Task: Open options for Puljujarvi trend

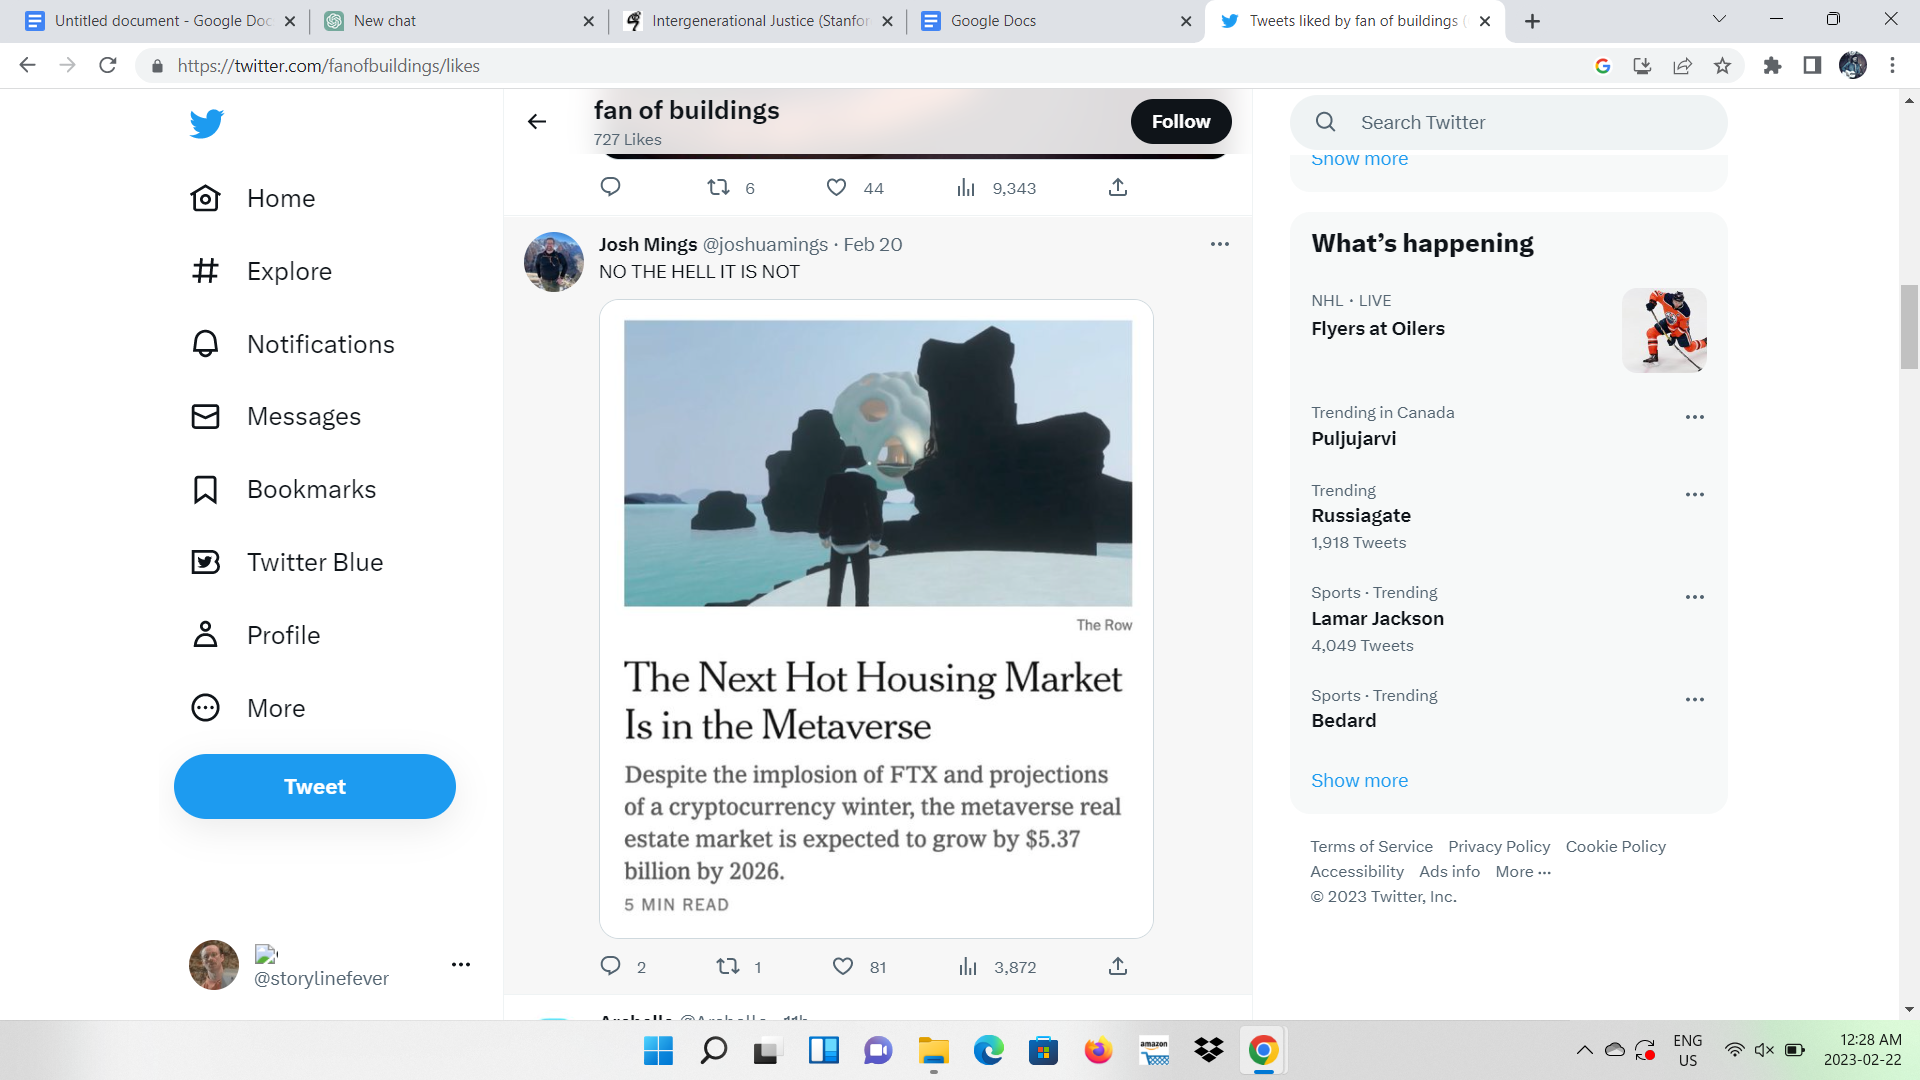Action: [x=1694, y=417]
